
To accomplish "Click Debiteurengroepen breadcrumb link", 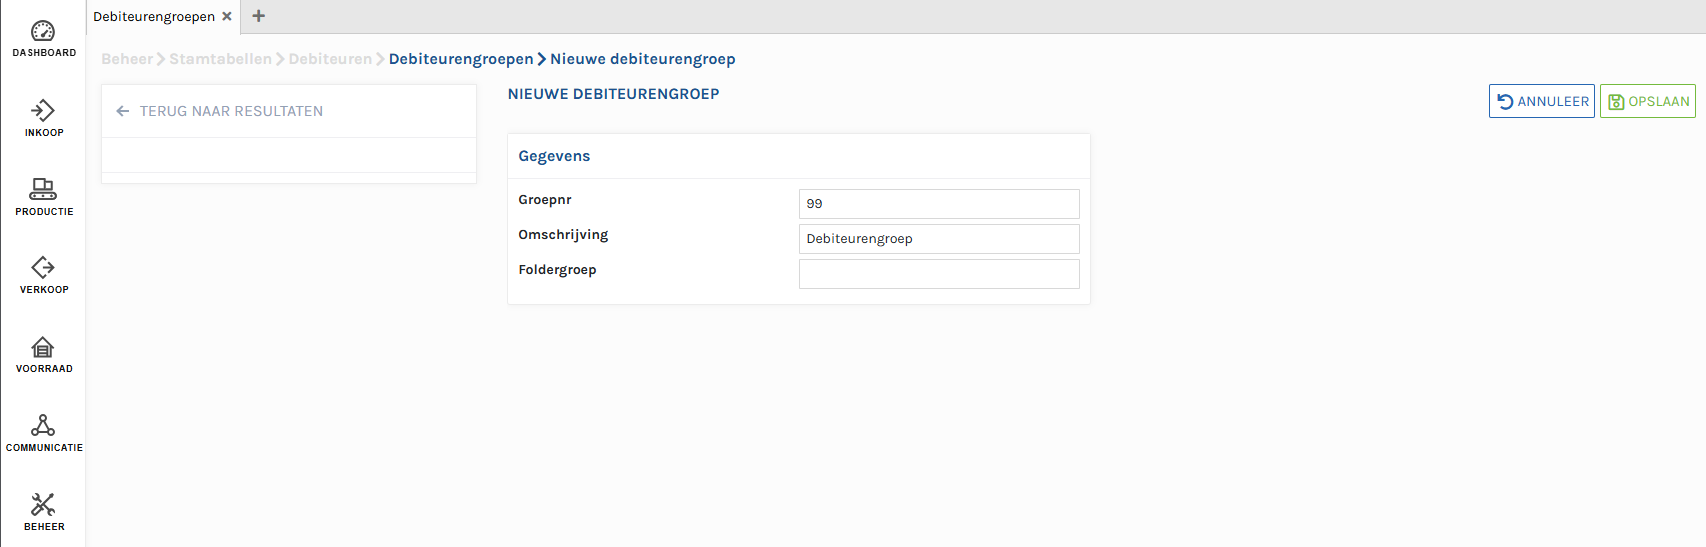I will coord(461,59).
